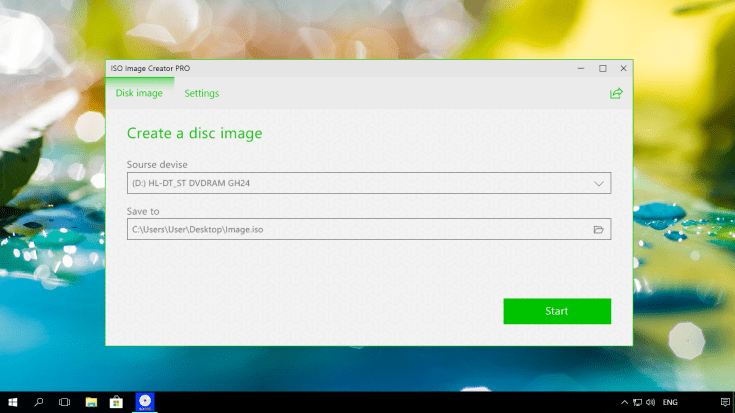Click the taskbar search magnifier icon
The image size is (735, 413).
pyautogui.click(x=39, y=402)
